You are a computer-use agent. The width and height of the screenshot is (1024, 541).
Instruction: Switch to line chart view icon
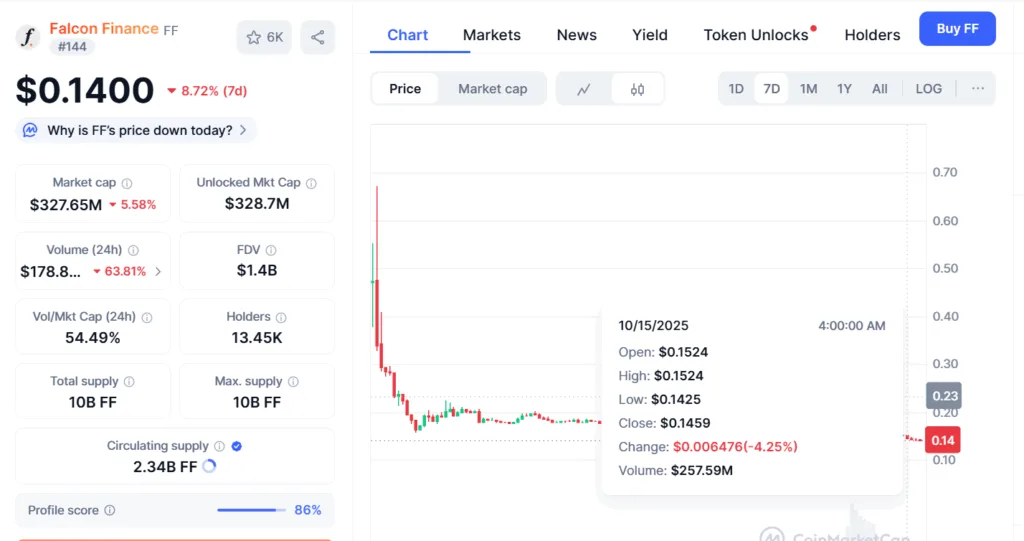[x=584, y=89]
